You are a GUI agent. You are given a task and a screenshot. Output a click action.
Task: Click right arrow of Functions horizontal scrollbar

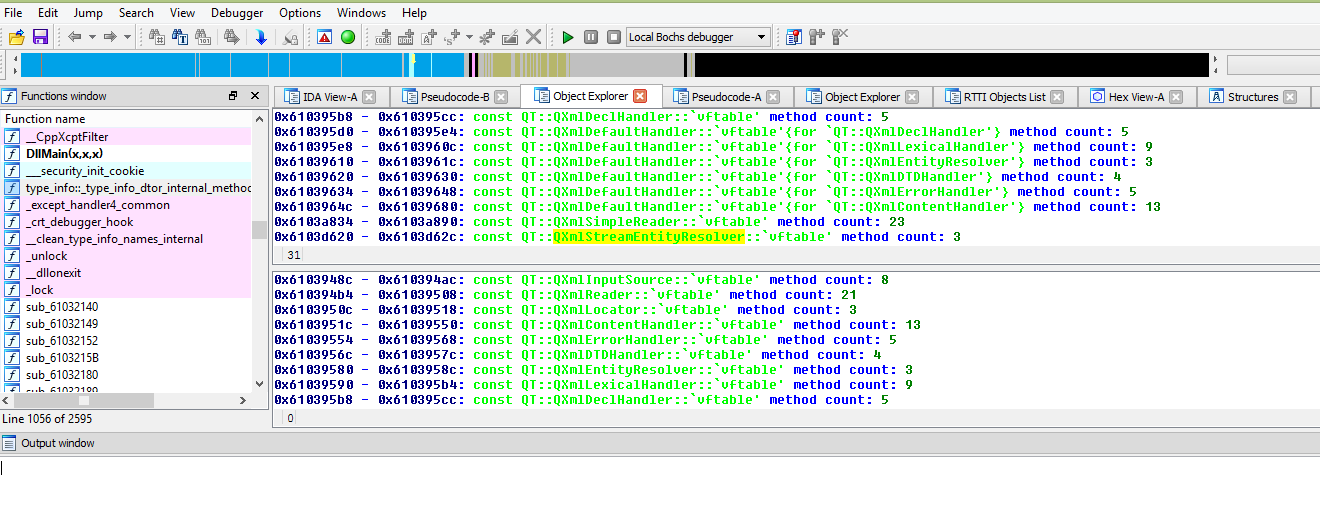[x=242, y=400]
